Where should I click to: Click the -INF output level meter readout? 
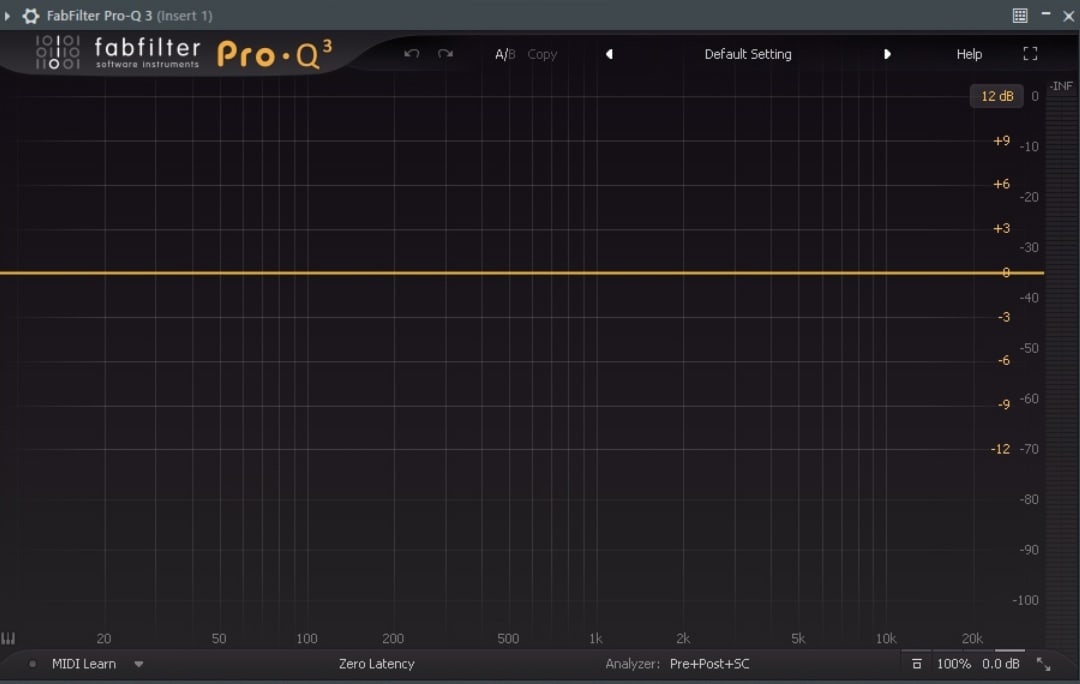pyautogui.click(x=1061, y=86)
